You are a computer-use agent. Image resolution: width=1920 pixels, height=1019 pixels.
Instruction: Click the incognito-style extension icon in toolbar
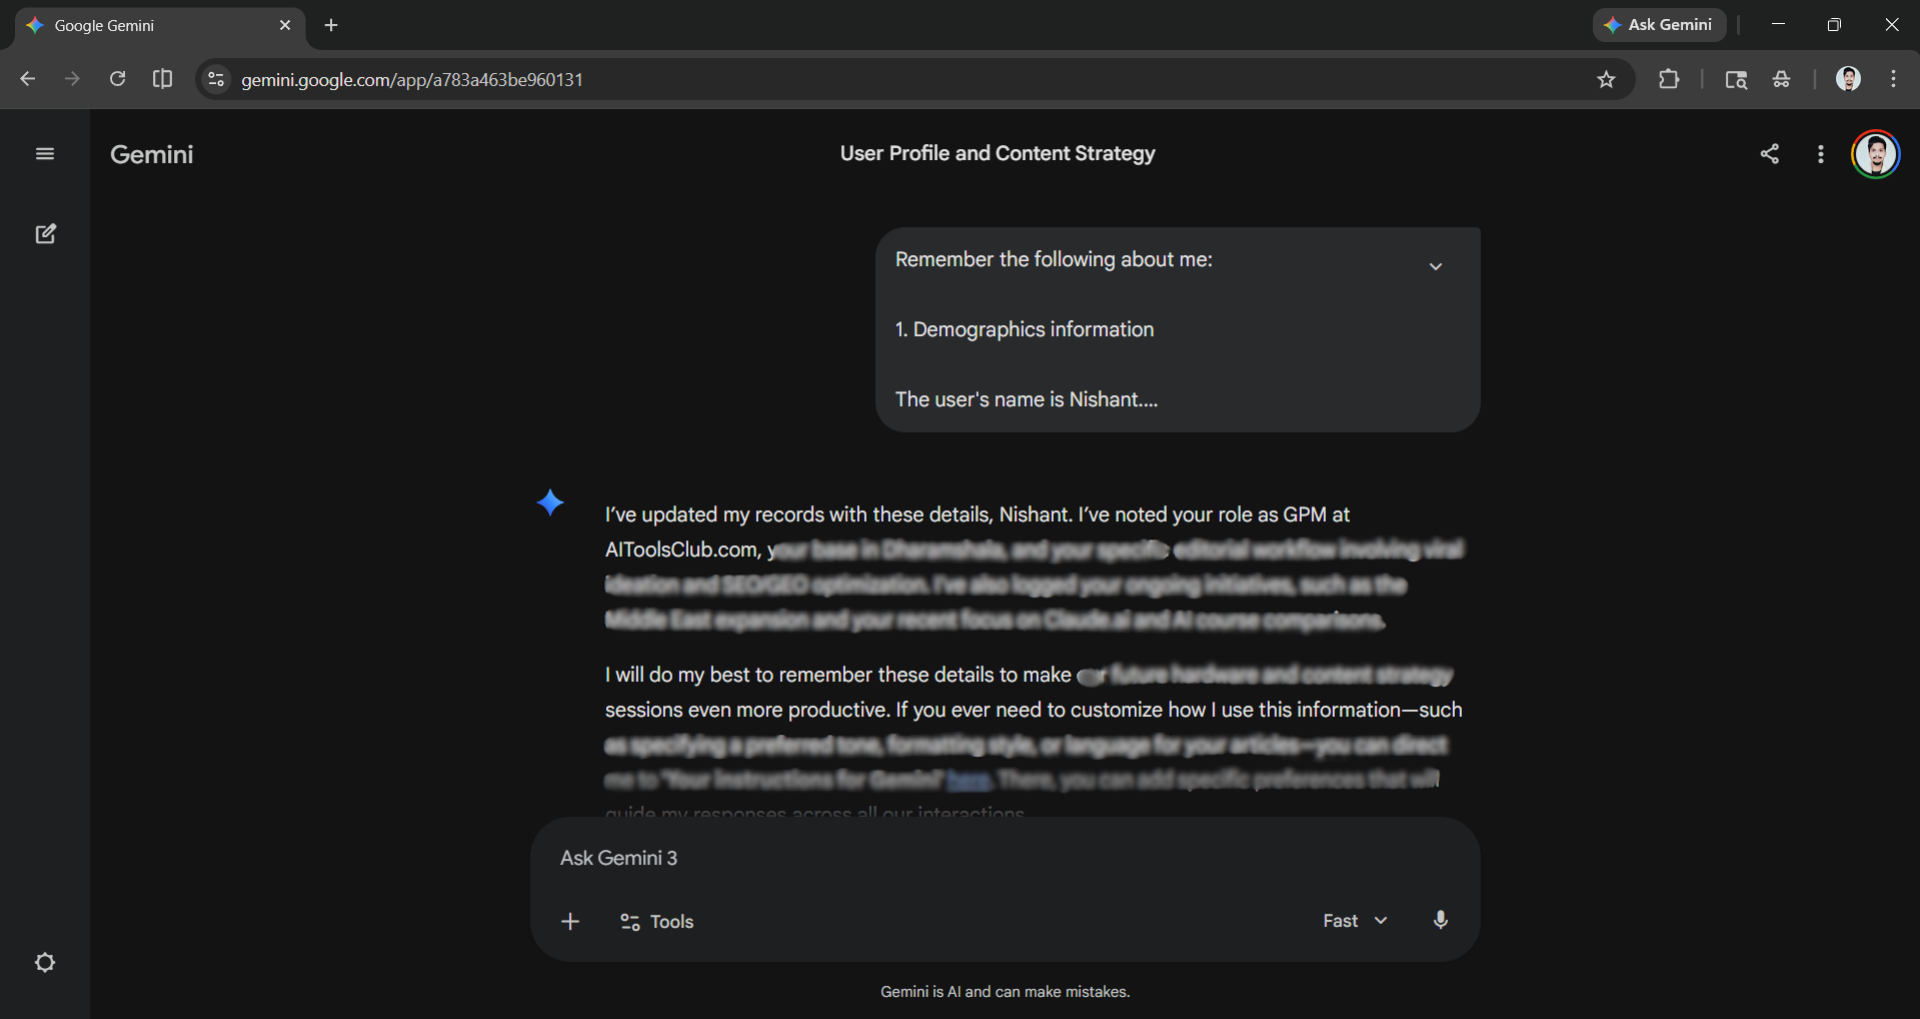point(1781,79)
